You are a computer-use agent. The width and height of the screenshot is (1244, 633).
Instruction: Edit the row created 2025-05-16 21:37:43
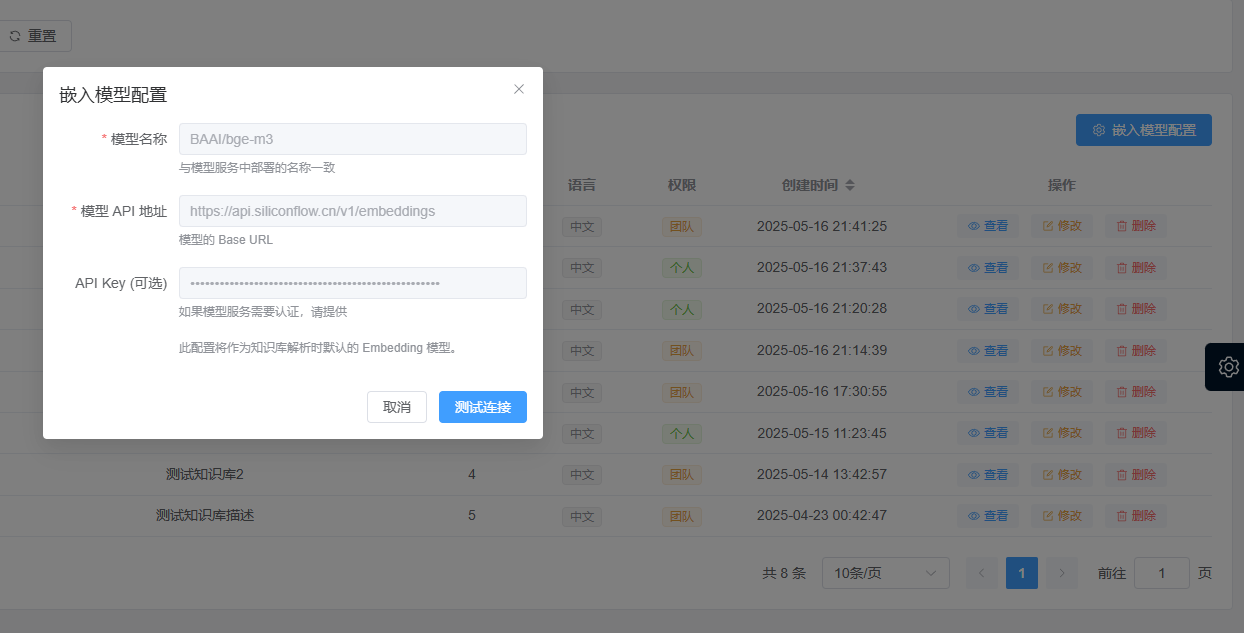(x=1062, y=268)
